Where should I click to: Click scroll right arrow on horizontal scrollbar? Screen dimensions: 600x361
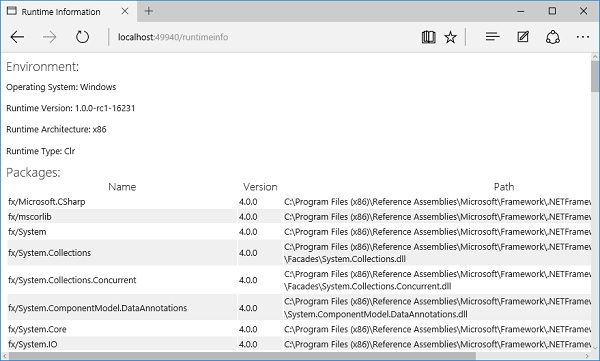point(587,356)
